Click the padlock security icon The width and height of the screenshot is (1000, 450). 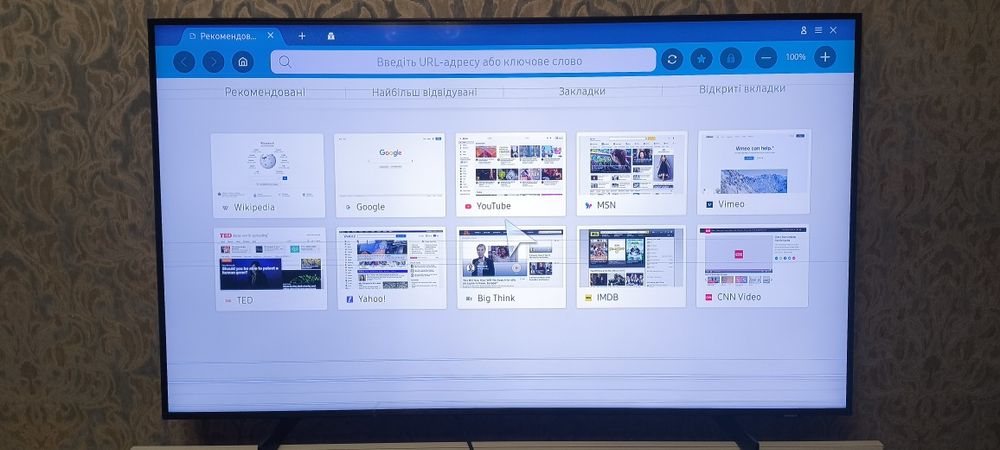pos(730,58)
